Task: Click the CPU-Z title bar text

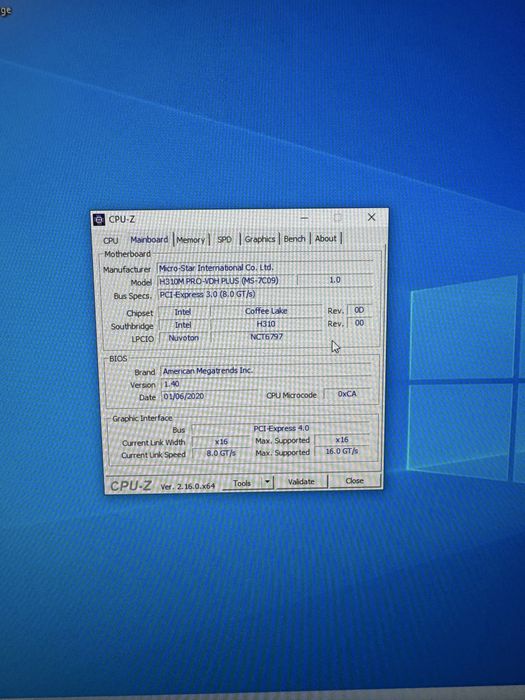Action: (122, 220)
